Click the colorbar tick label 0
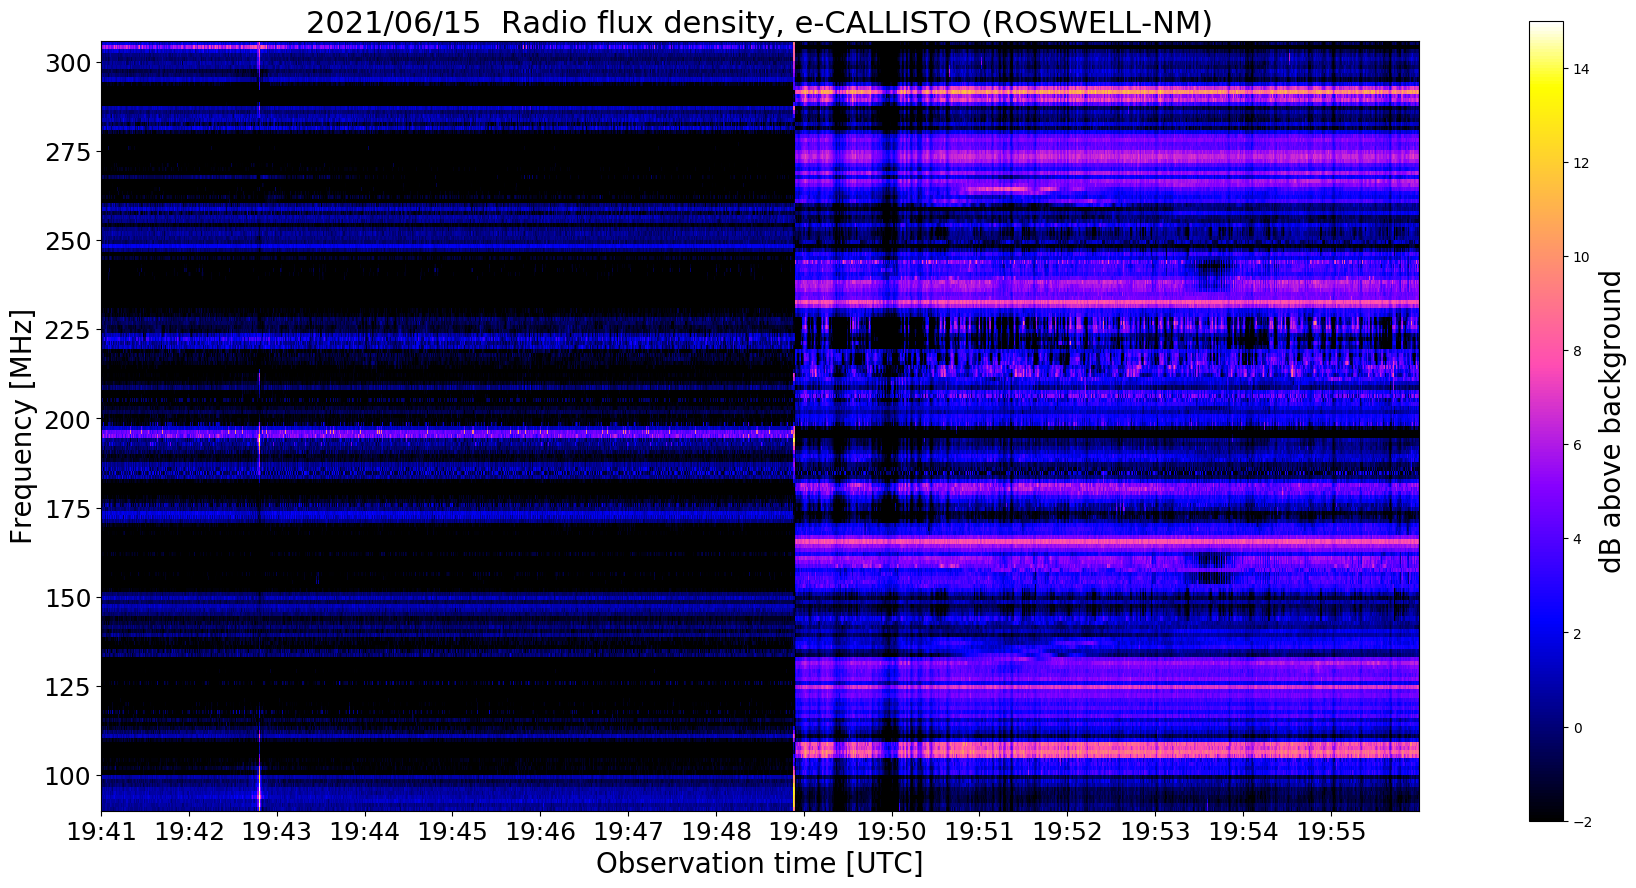1636x888 pixels. tap(1578, 727)
